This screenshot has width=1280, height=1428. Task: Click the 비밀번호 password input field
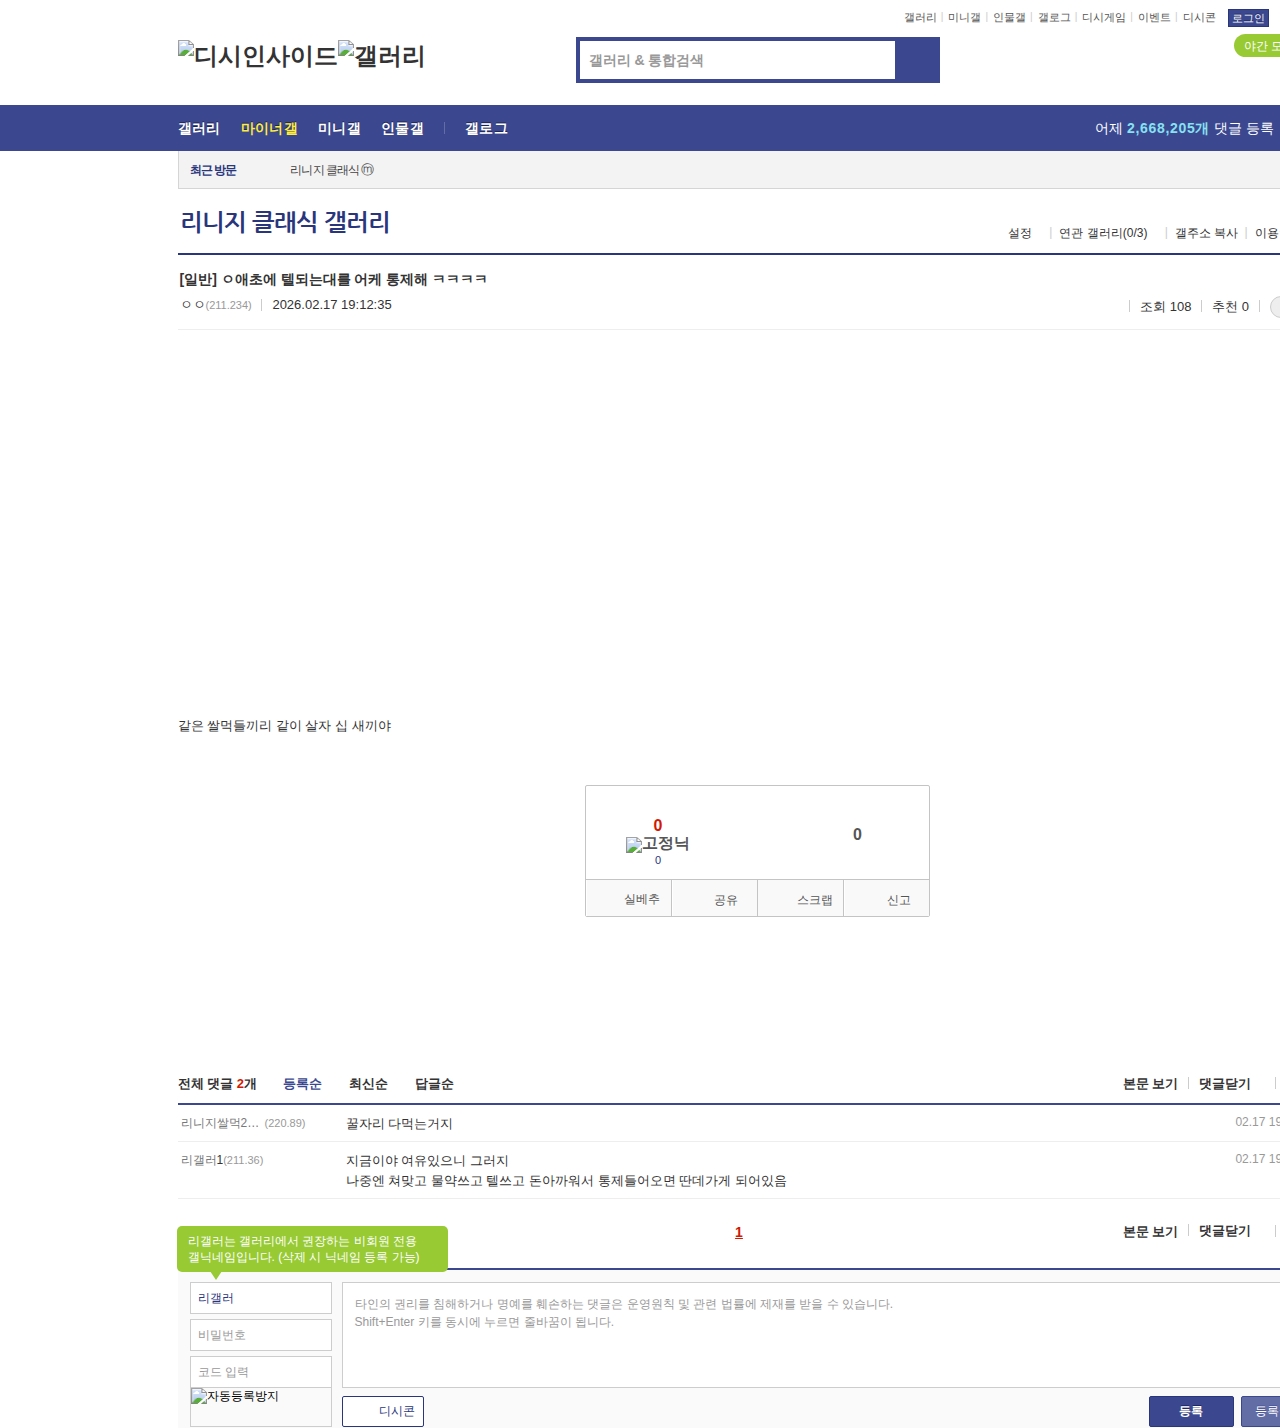point(261,1335)
